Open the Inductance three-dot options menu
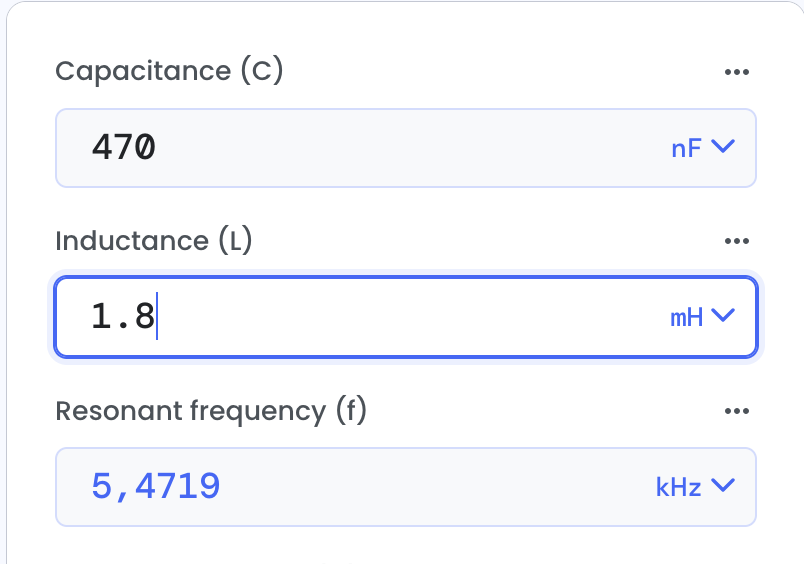Screen dimensions: 804x564 (737, 241)
